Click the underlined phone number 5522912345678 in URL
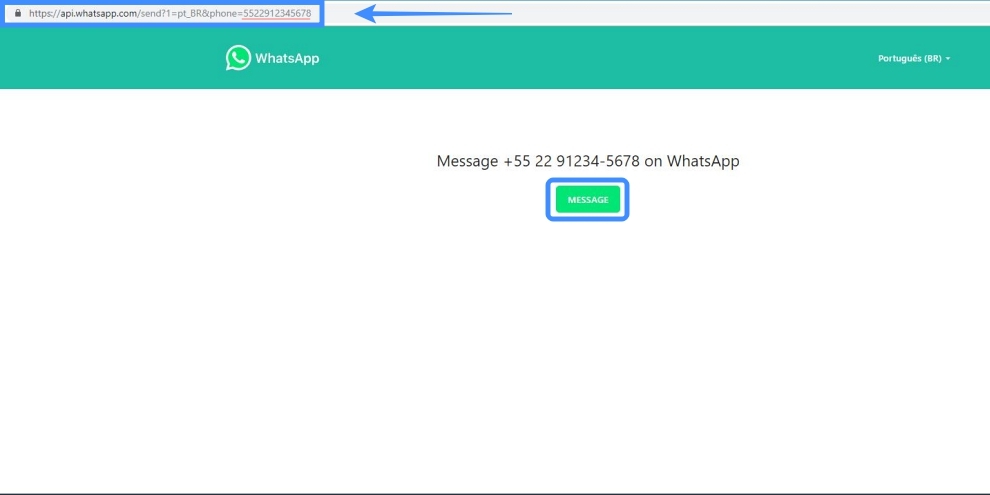This screenshot has width=990, height=495. click(277, 13)
